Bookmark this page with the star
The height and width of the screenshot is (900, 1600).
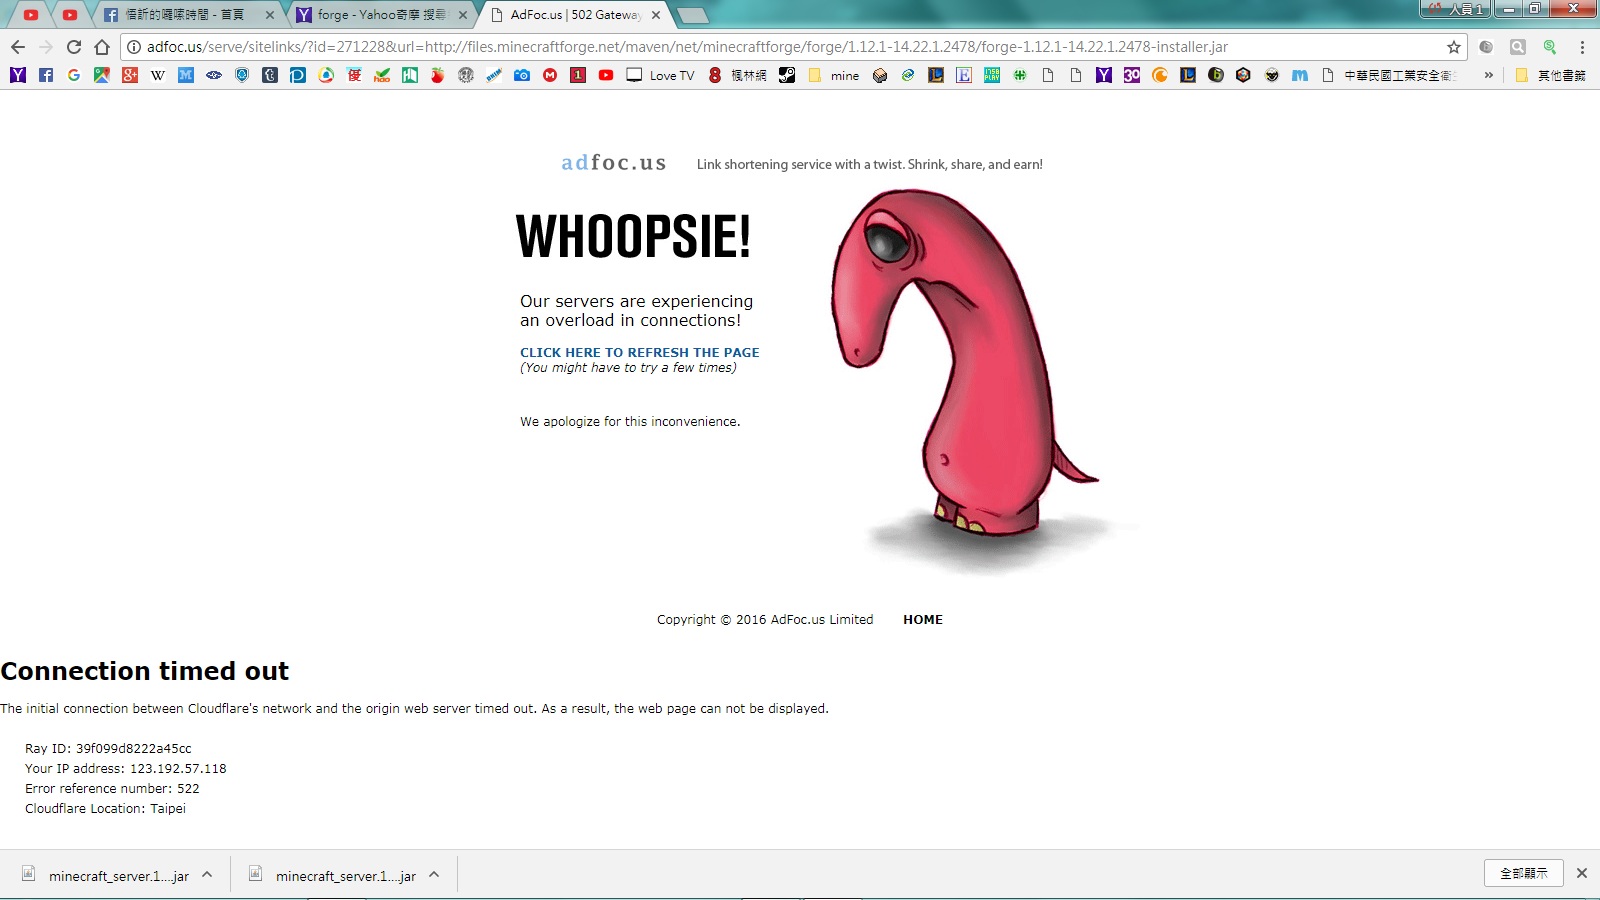click(x=1454, y=47)
